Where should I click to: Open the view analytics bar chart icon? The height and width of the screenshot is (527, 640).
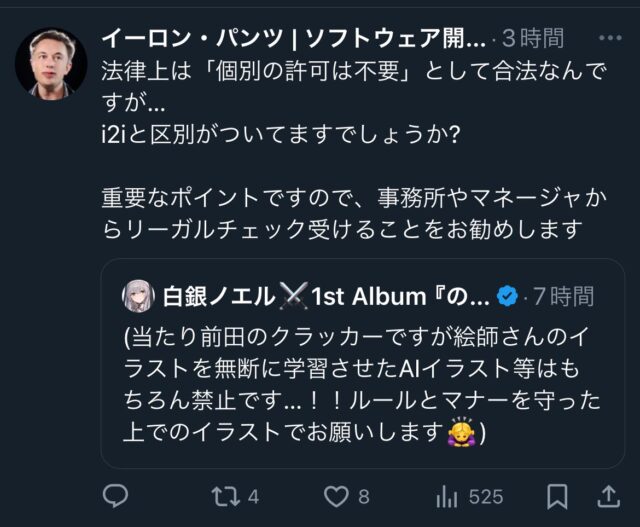pyautogui.click(x=447, y=497)
